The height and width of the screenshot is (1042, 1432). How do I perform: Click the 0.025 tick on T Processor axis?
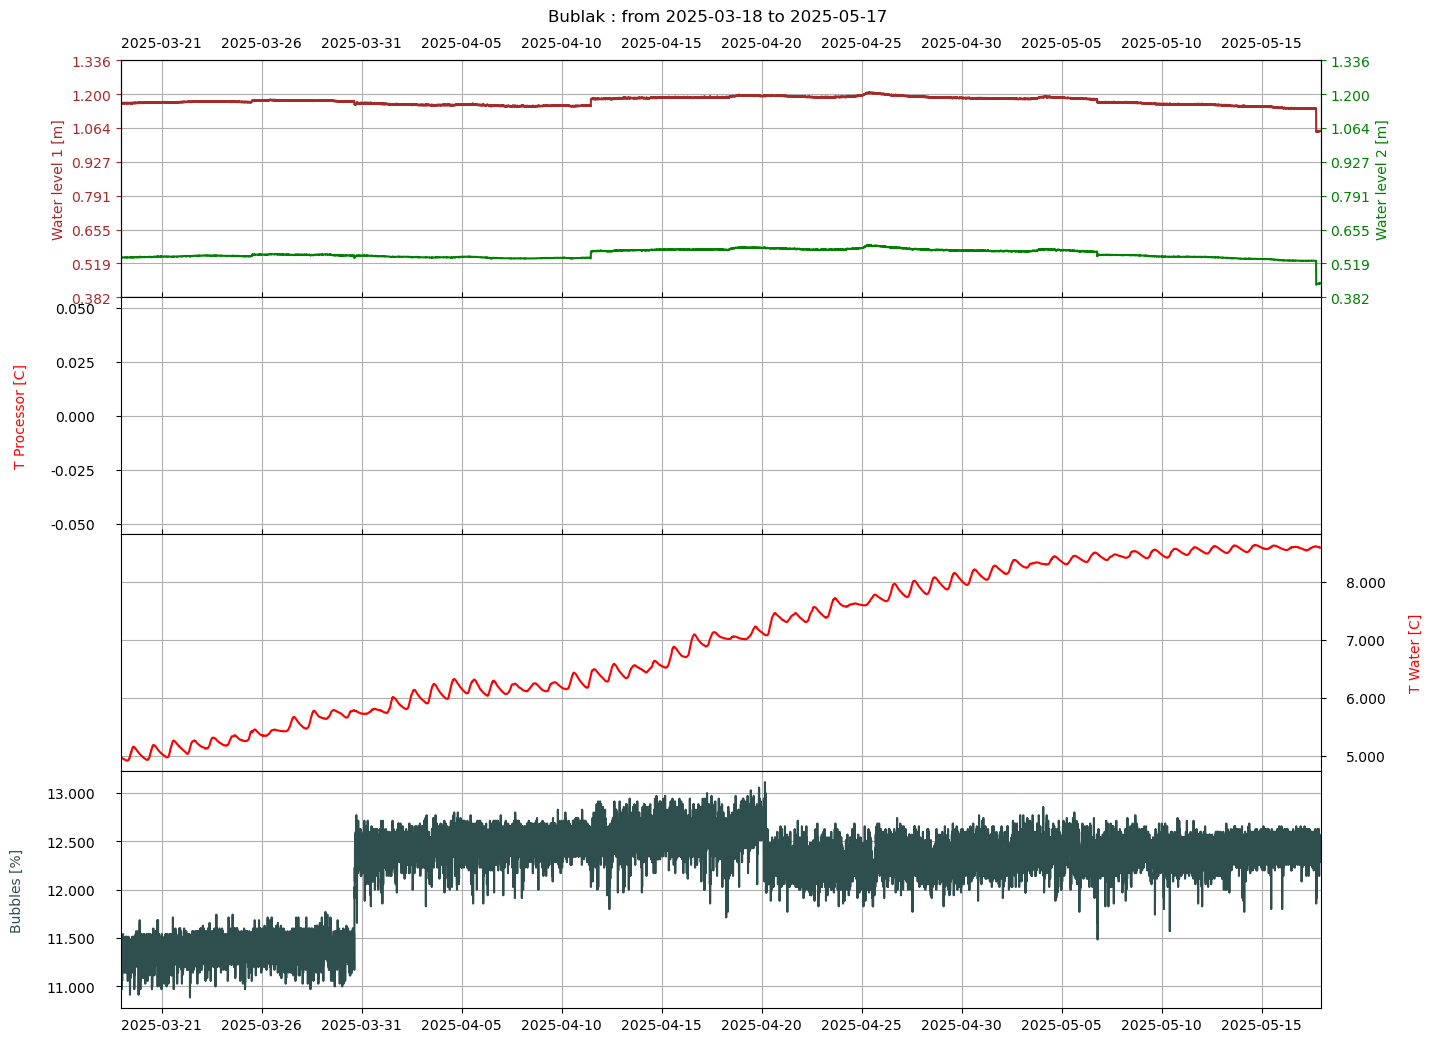pyautogui.click(x=75, y=363)
